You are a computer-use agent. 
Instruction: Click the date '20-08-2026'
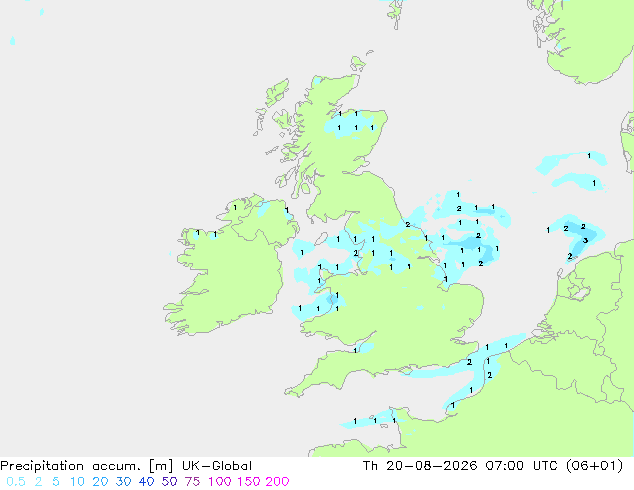coord(431,466)
